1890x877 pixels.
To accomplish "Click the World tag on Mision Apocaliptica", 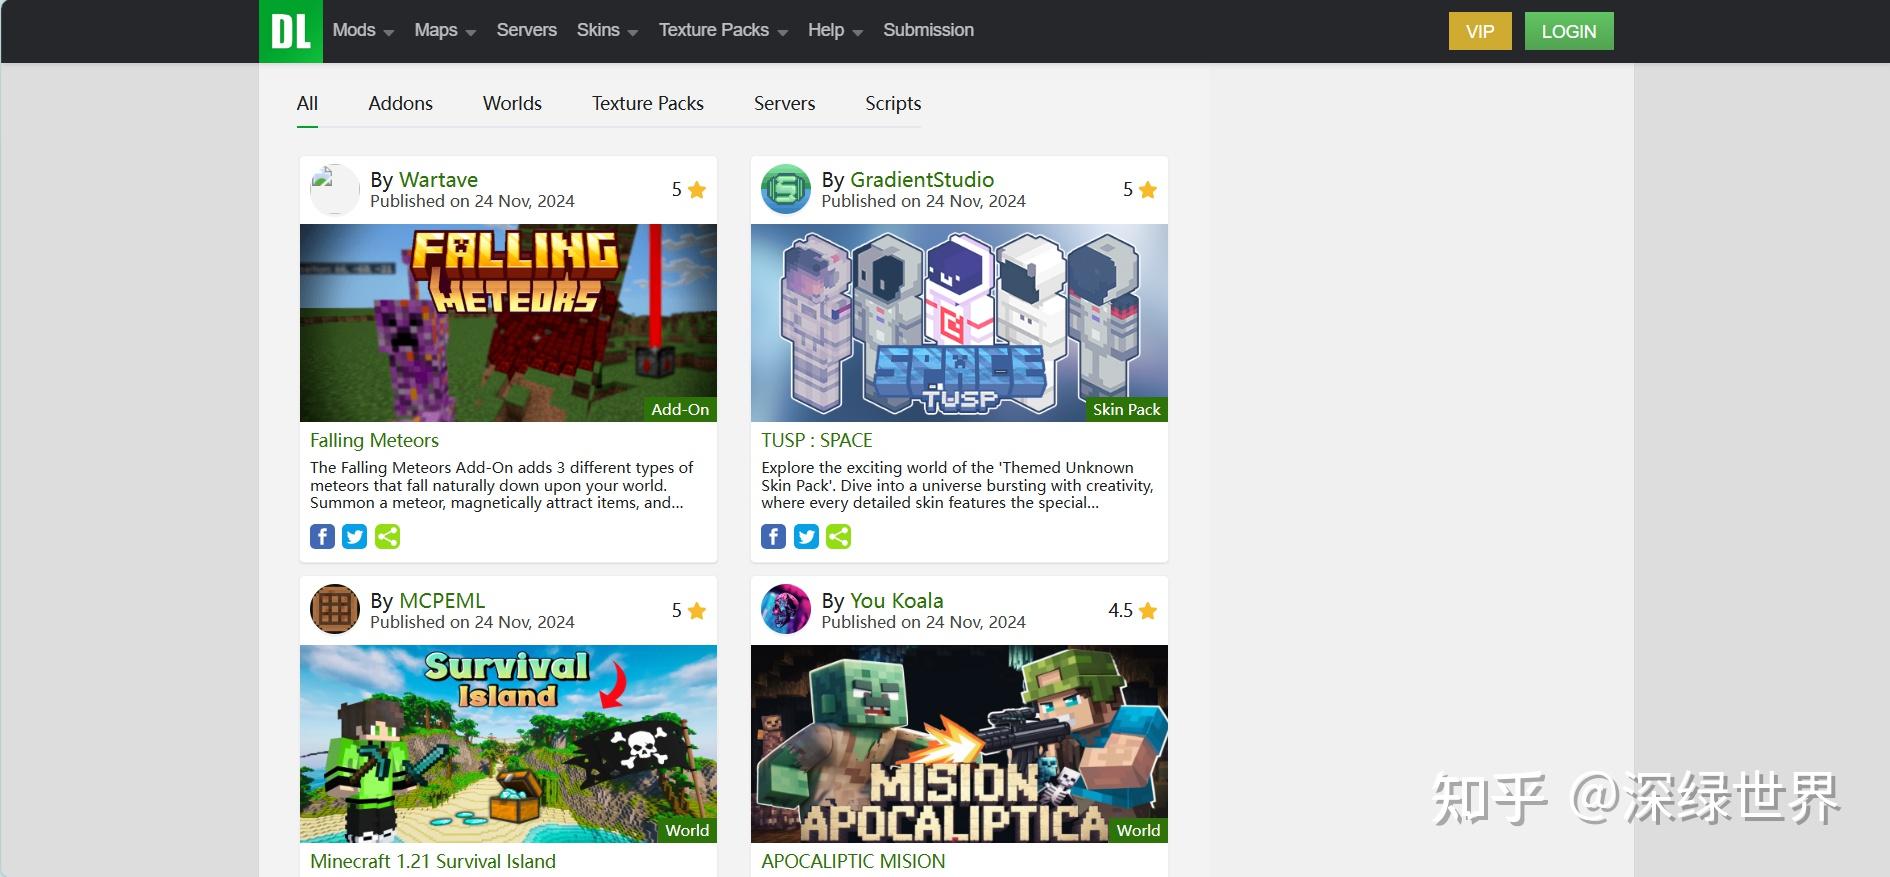I will tap(1138, 830).
